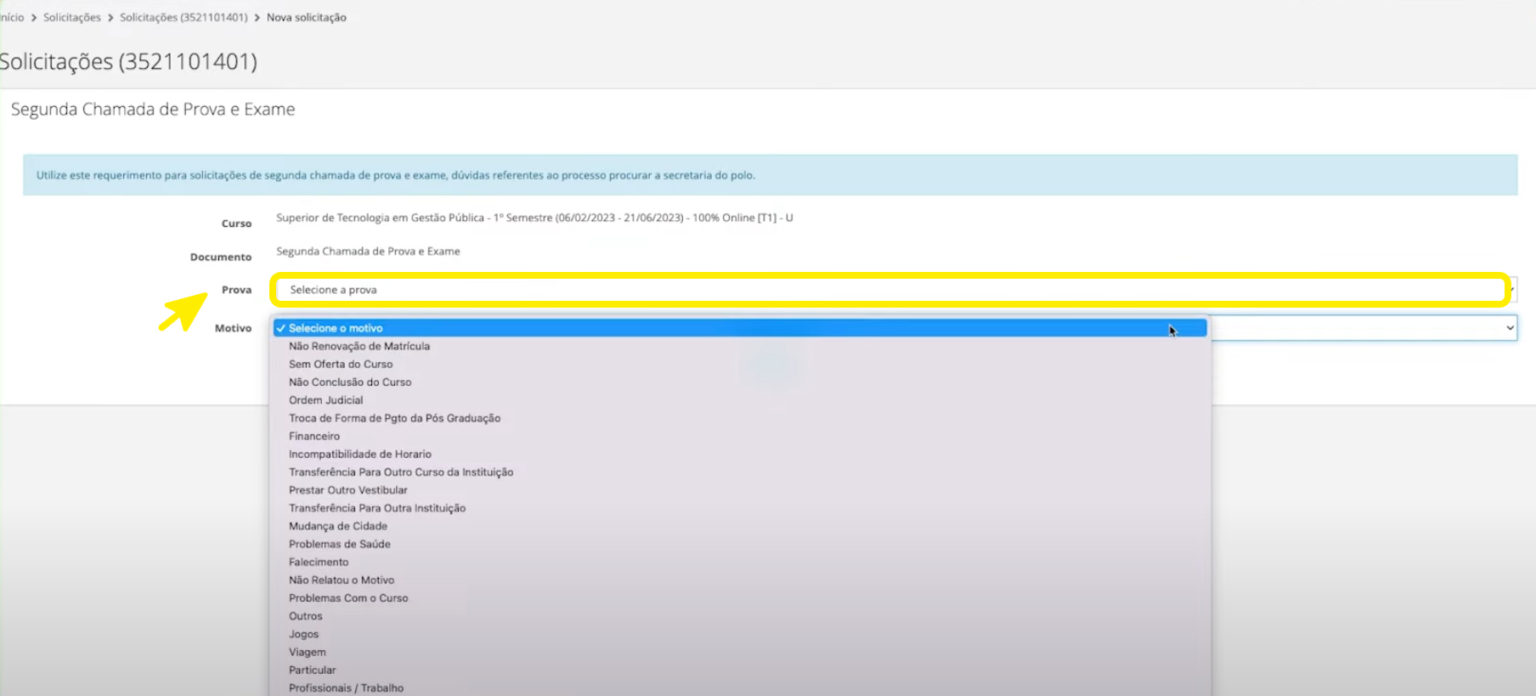Click the Motivo dropdown chevron arrow
This screenshot has width=1536, height=696.
[x=1509, y=327]
